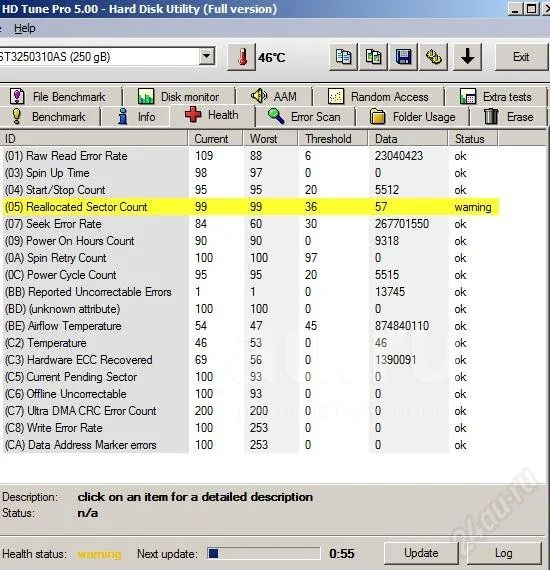Screen dimensions: 550x570
Task: Open the Help menu
Action: [24, 28]
